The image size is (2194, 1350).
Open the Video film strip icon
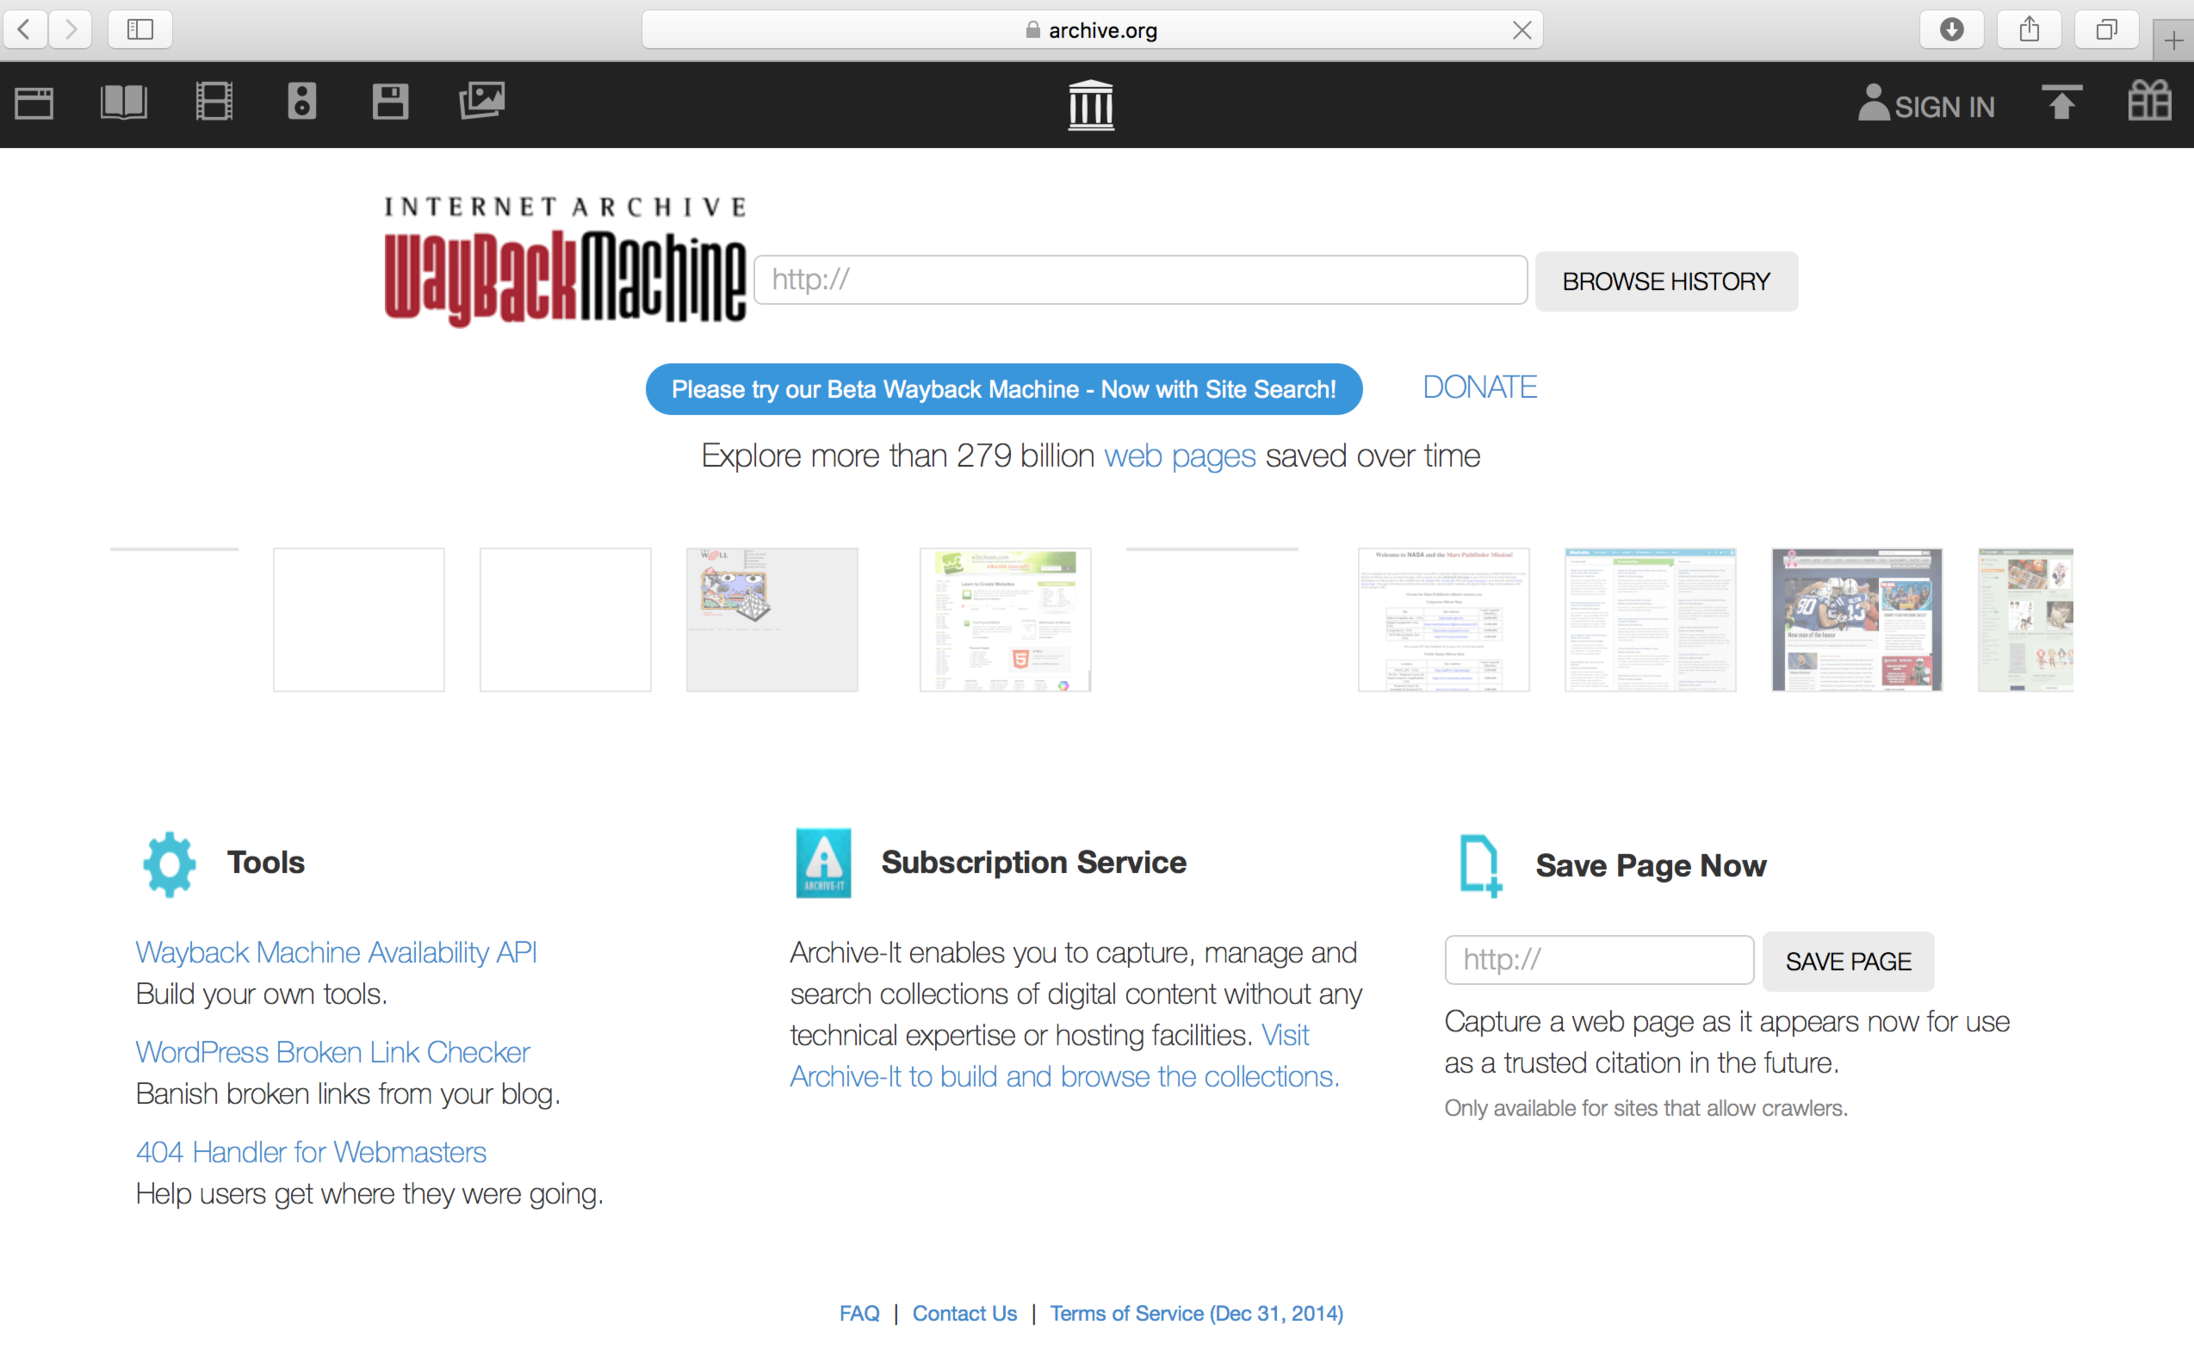pos(214,103)
